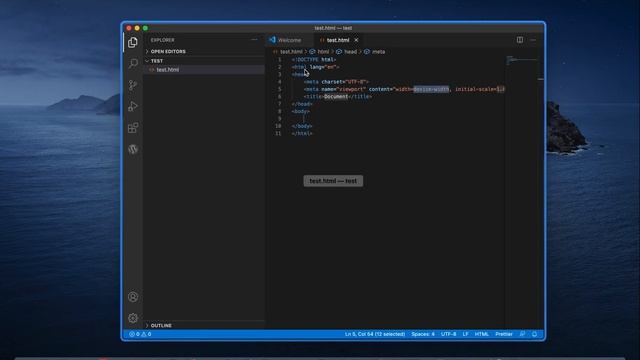
Task: Open the Accounts icon
Action: pos(133,297)
